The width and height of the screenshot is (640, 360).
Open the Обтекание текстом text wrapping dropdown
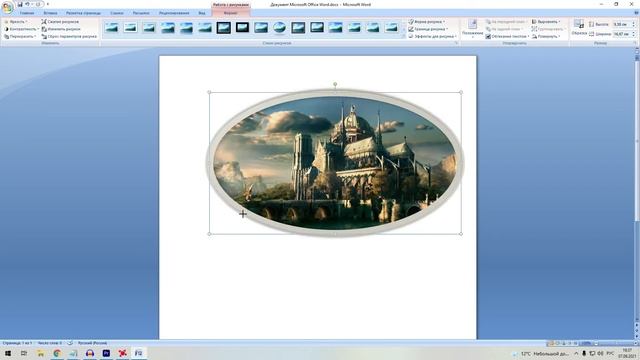(x=507, y=36)
